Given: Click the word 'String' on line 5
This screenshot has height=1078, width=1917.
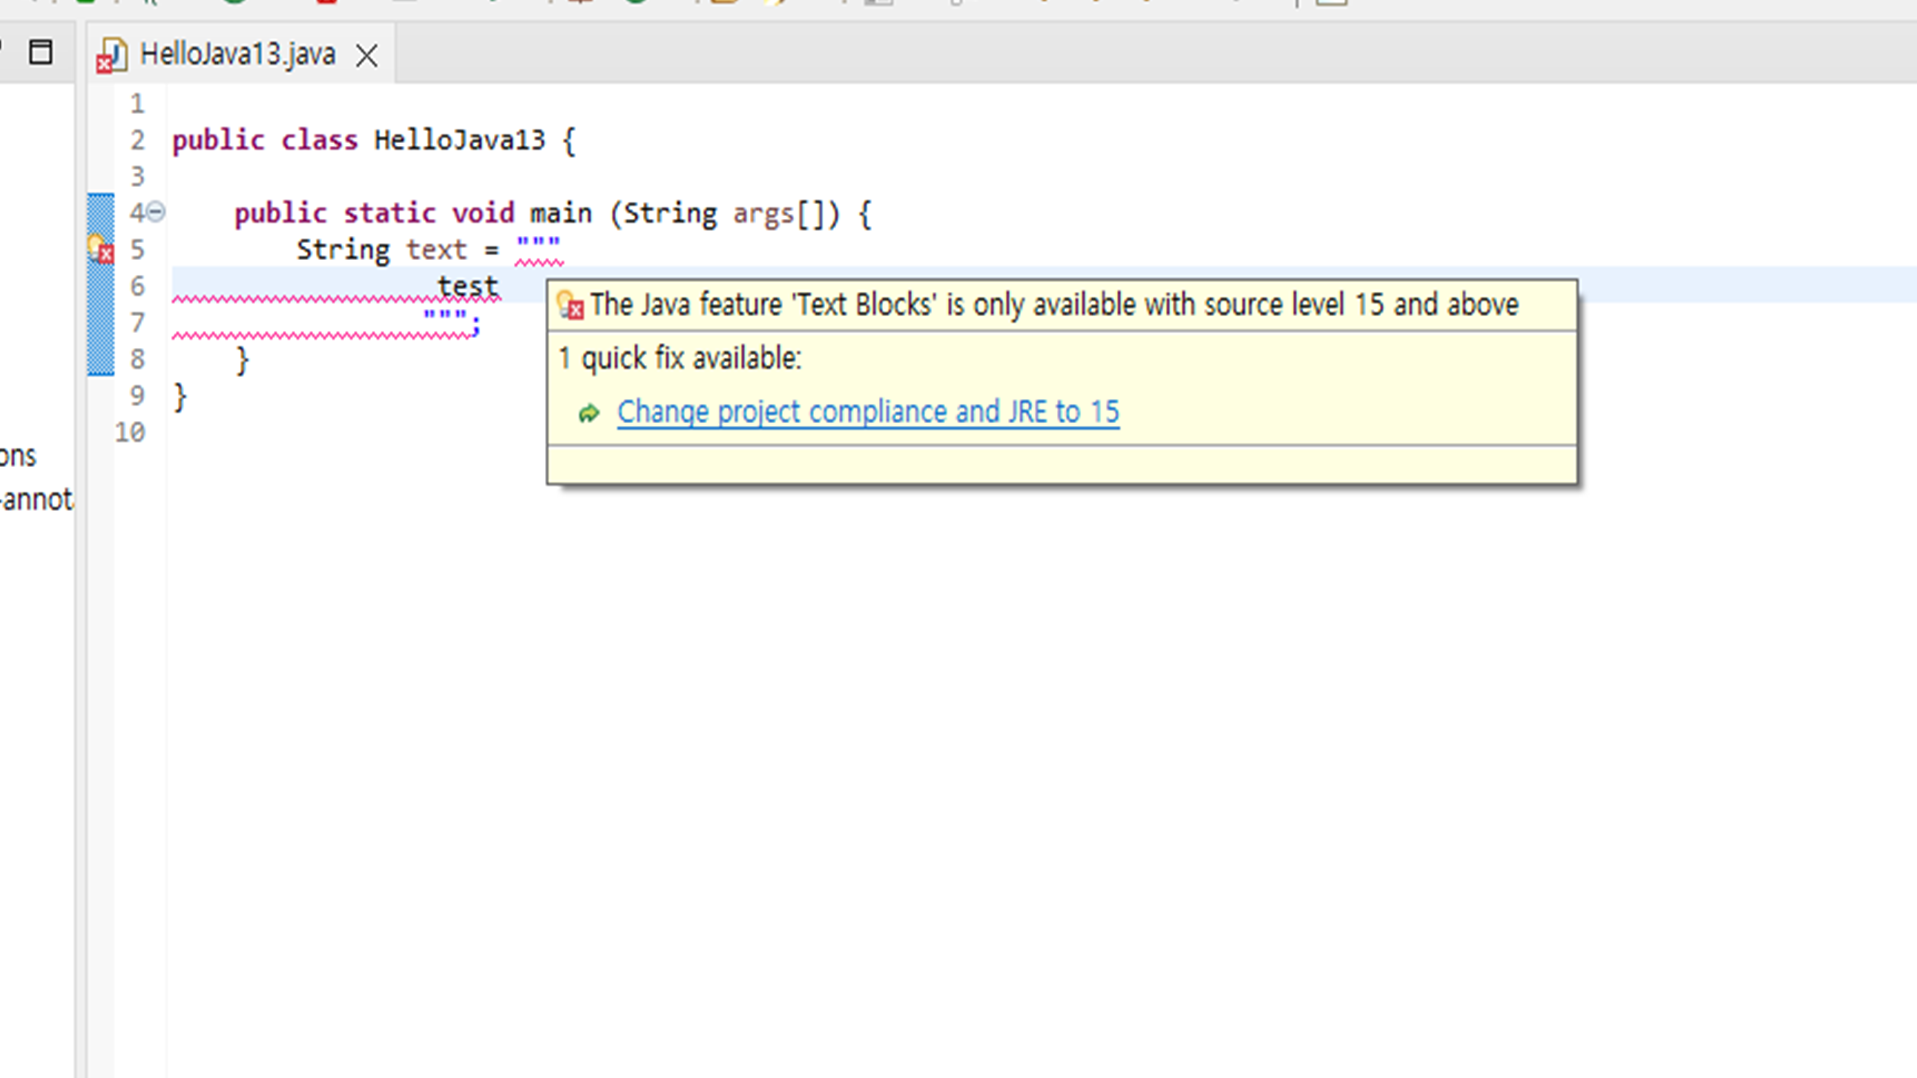Looking at the screenshot, I should click(343, 250).
